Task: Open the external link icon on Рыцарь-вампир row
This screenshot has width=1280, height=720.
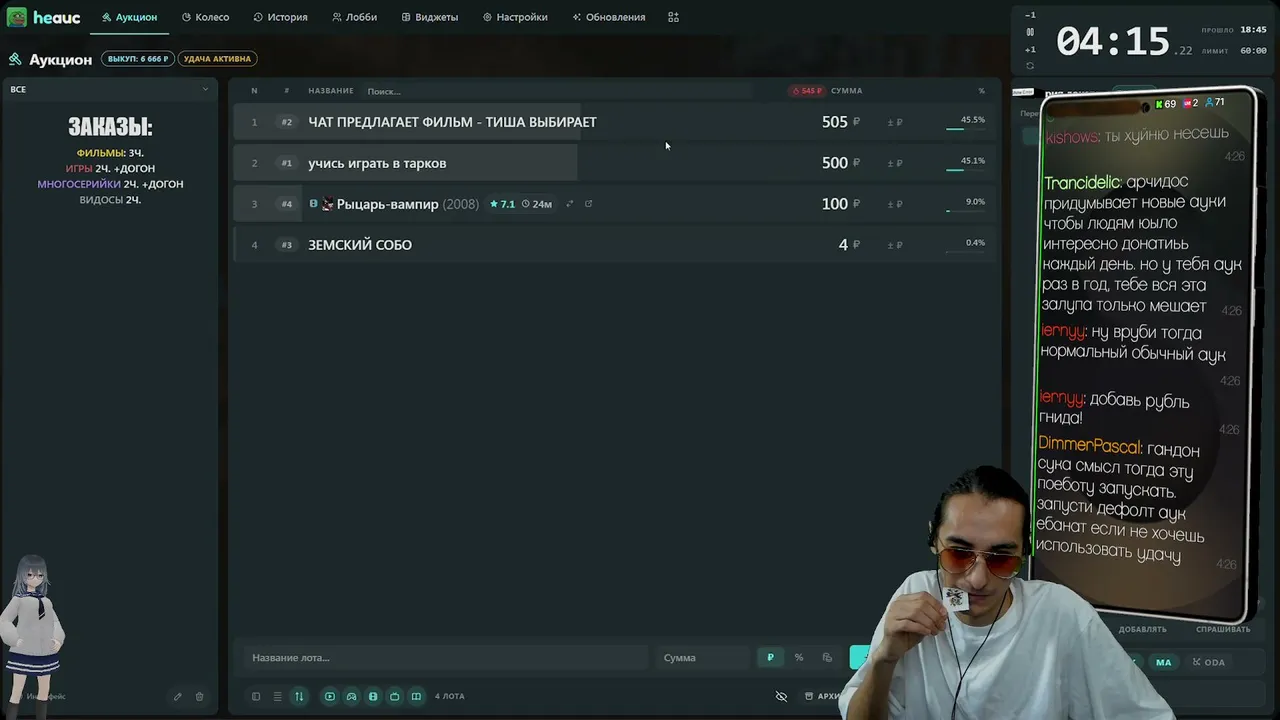Action: [x=588, y=204]
